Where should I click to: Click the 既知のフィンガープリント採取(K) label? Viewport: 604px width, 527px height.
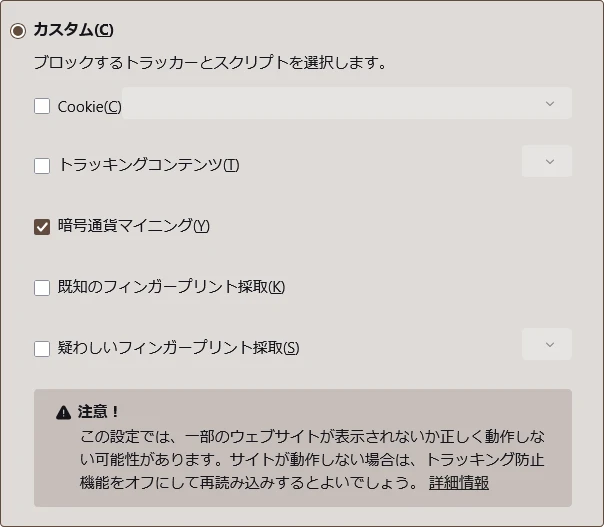[171, 287]
